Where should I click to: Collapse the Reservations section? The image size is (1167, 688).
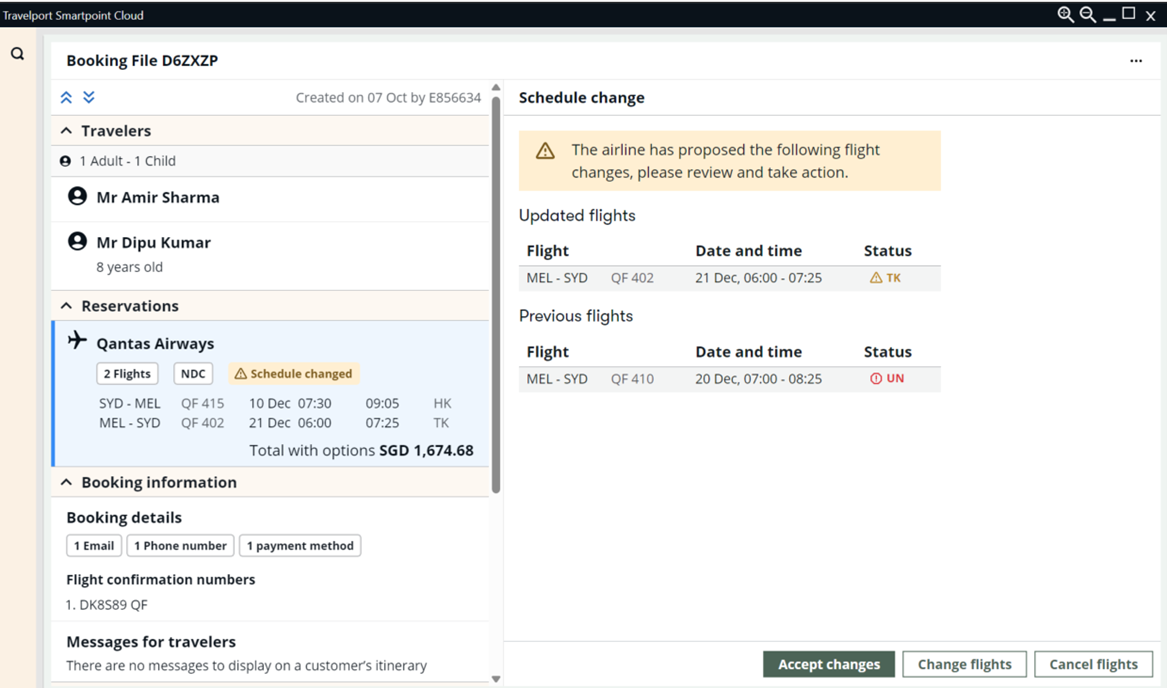[x=66, y=306]
